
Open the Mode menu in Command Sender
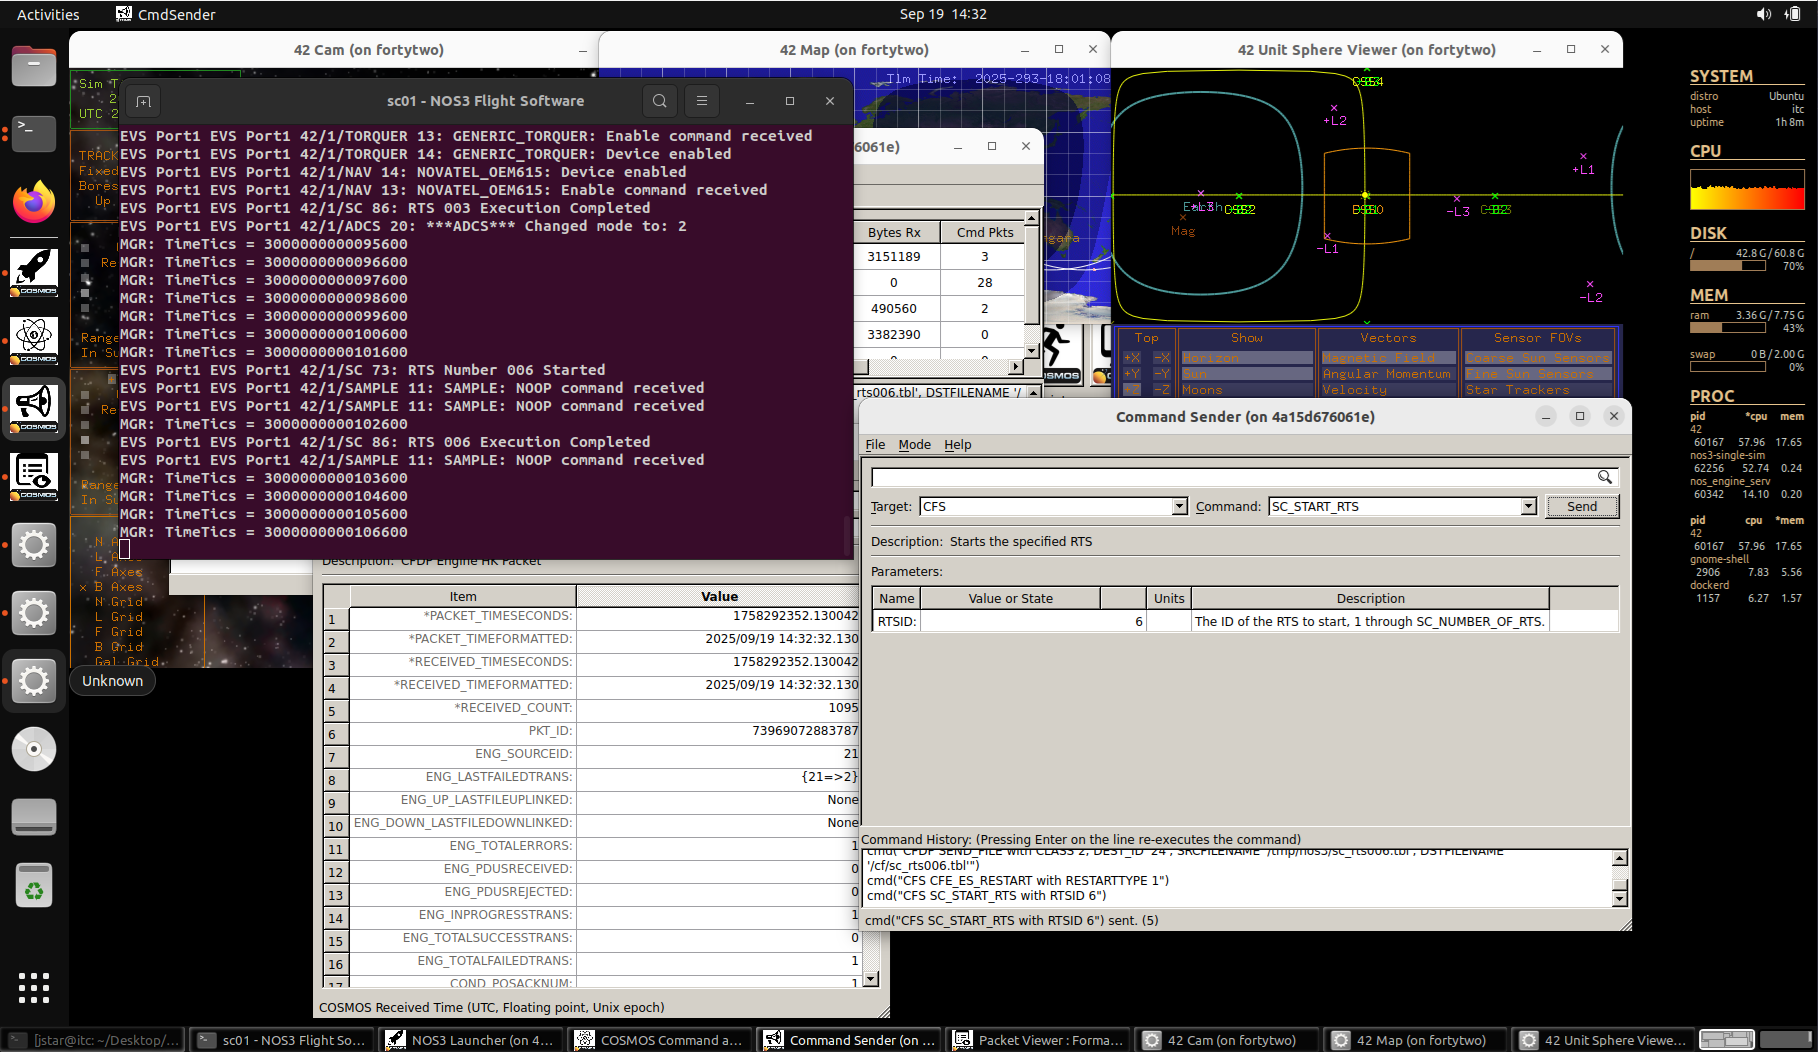[914, 445]
